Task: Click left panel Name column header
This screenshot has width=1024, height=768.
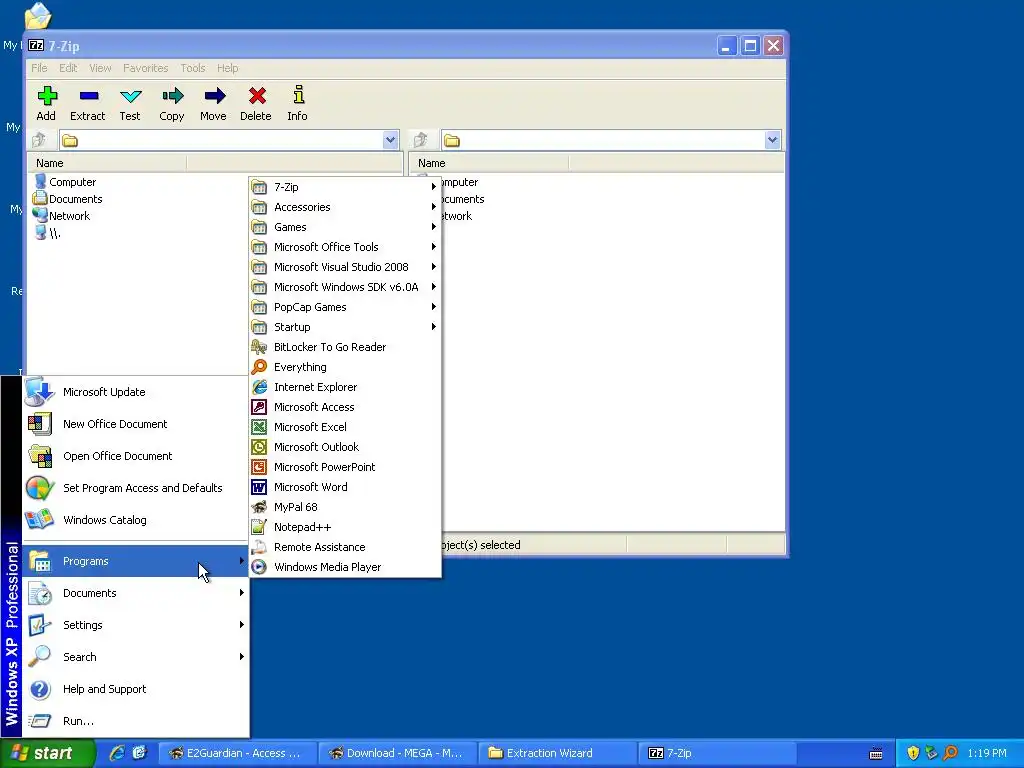Action: click(x=108, y=163)
